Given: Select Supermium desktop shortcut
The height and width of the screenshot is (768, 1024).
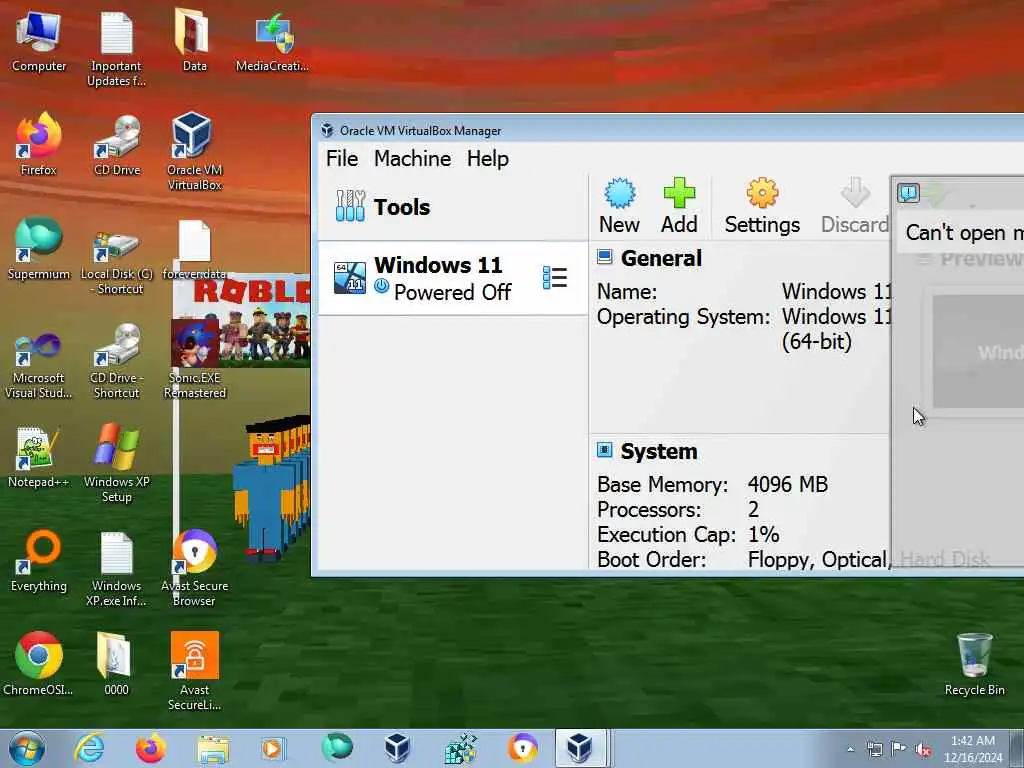Looking at the screenshot, I should click(x=39, y=249).
